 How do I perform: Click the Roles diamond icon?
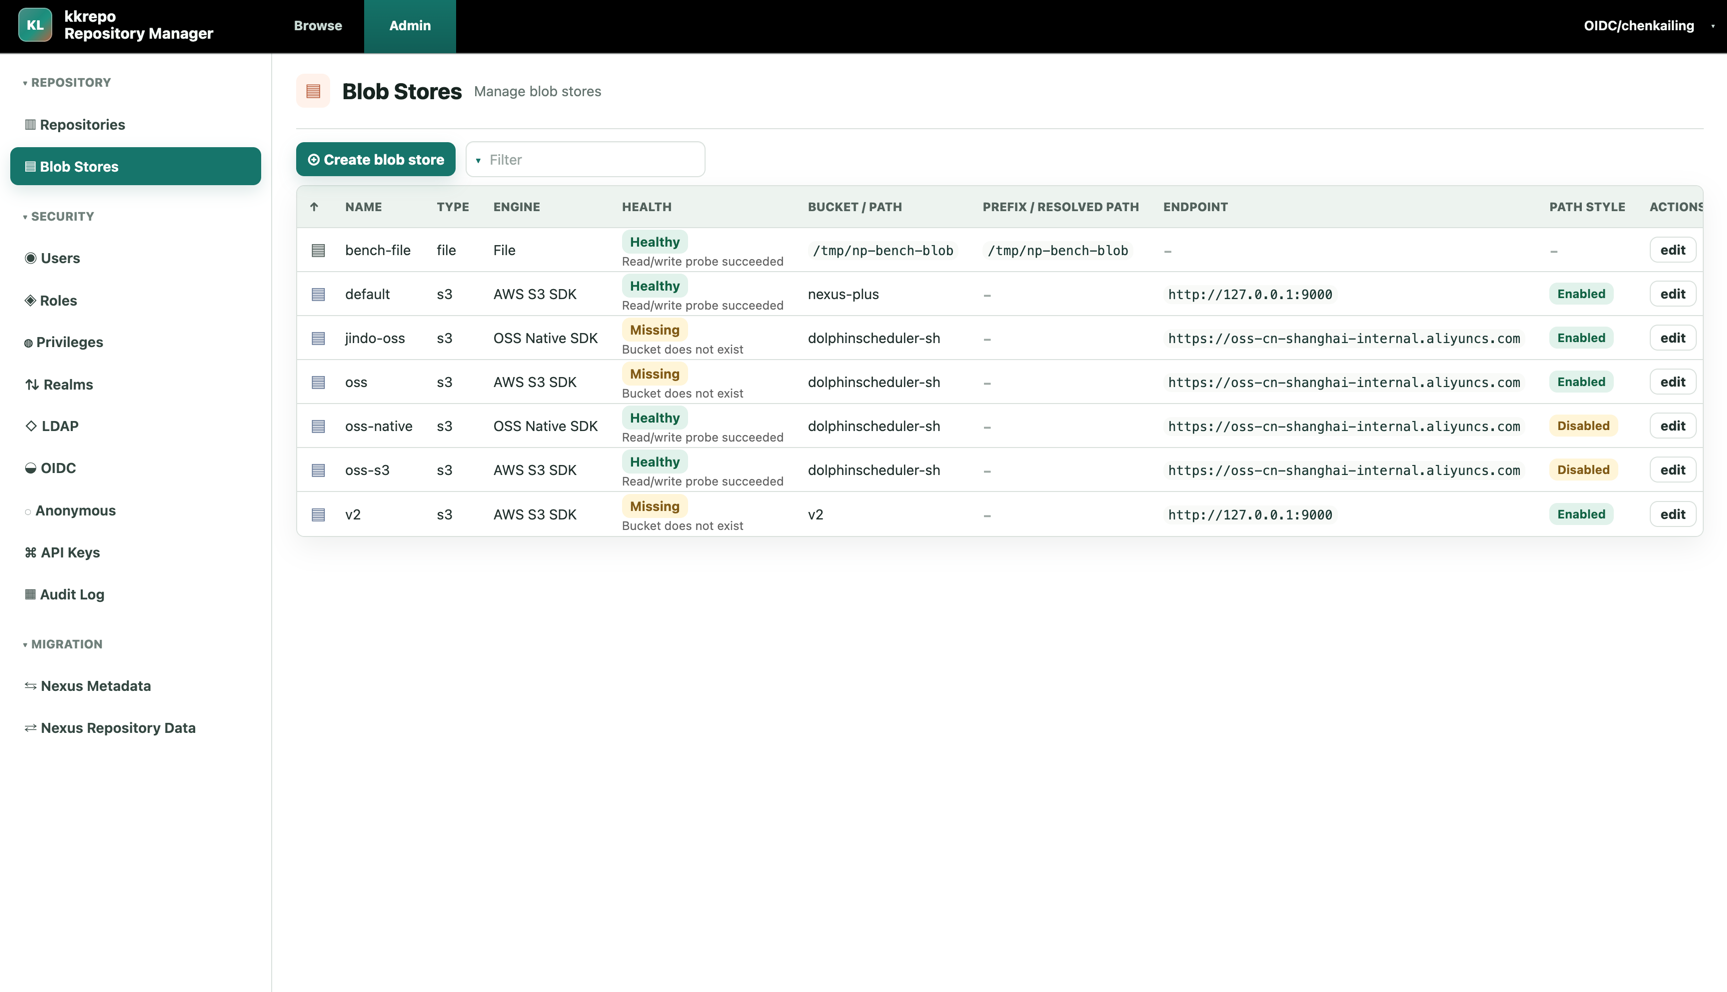coord(30,300)
